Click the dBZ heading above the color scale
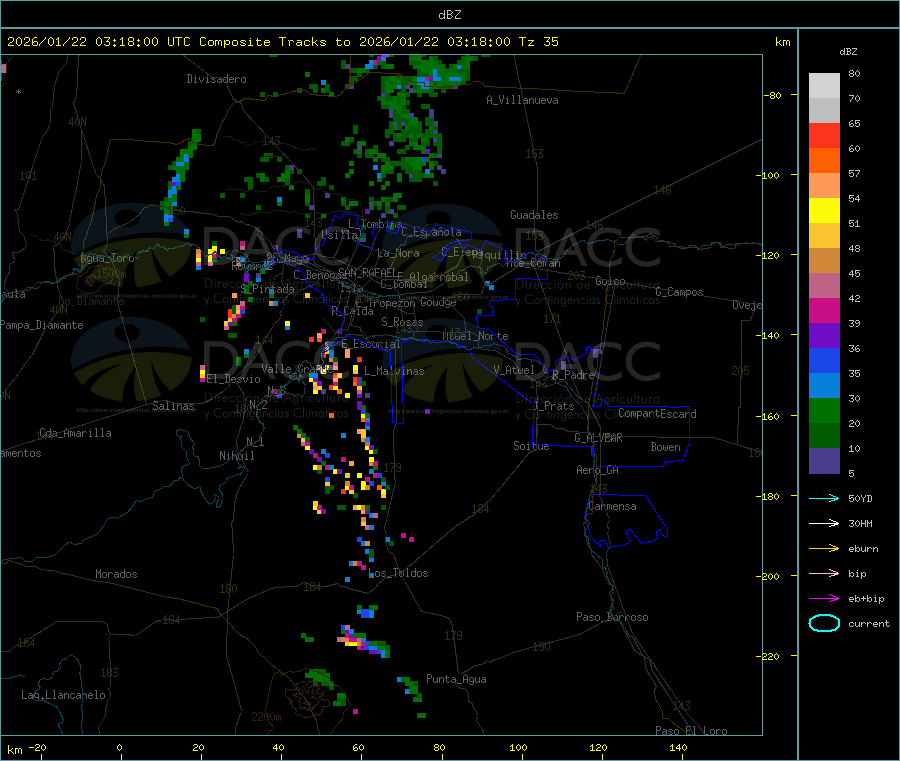Viewport: 900px width, 761px height. [848, 52]
